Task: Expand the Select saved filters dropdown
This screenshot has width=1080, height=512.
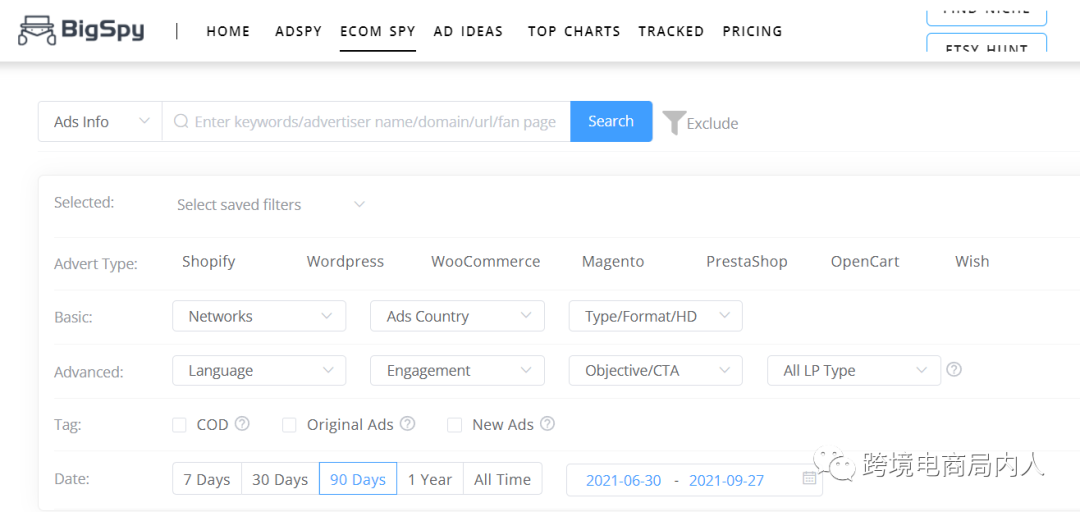Action: (x=270, y=205)
